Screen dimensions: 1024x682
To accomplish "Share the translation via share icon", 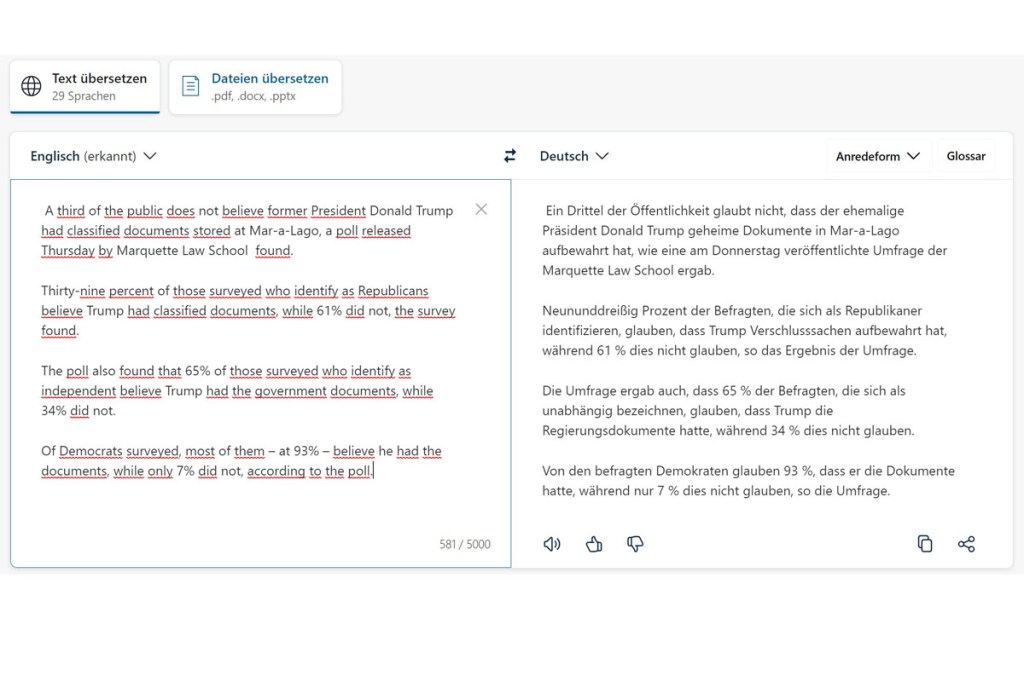I will pos(967,544).
